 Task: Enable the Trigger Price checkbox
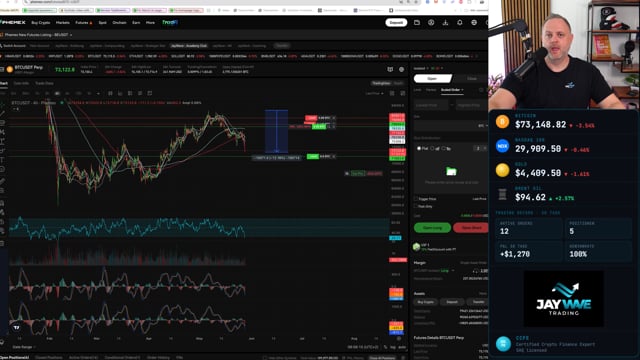coord(416,199)
